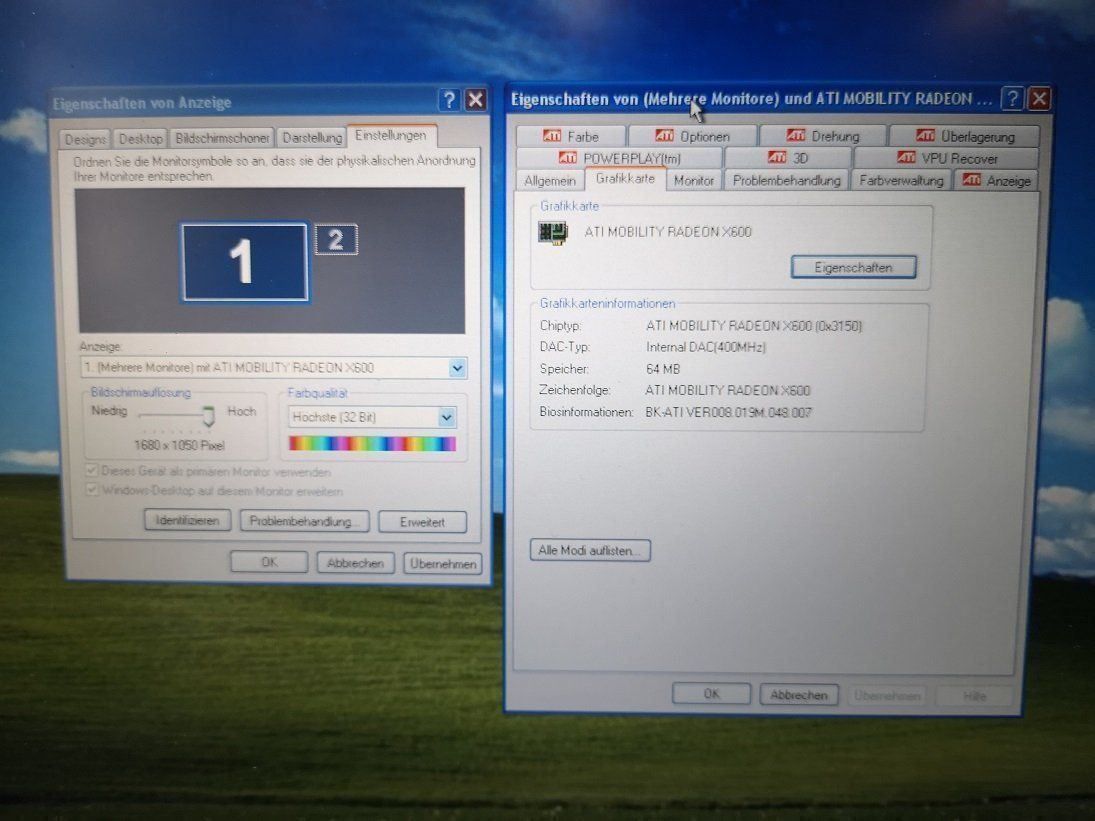Select monitor 2 in arrangement preview
Viewport: 1095px width, 821px height.
click(x=336, y=239)
